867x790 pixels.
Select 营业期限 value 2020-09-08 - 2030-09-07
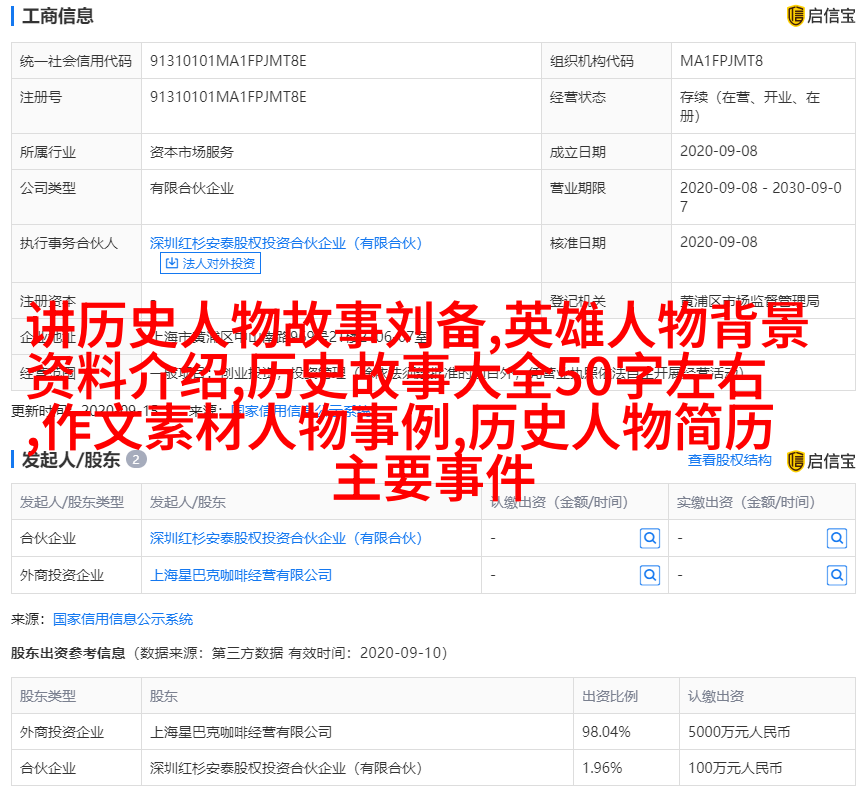pos(760,197)
